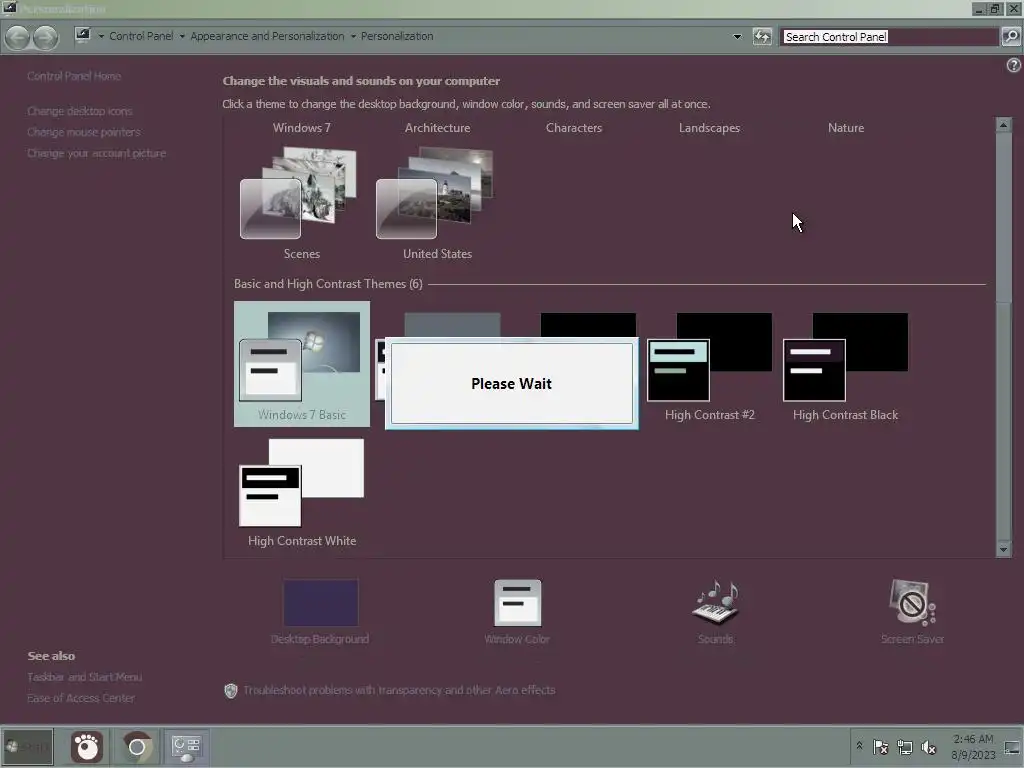
Task: Select the High Contrast #2 theme
Action: click(x=709, y=364)
